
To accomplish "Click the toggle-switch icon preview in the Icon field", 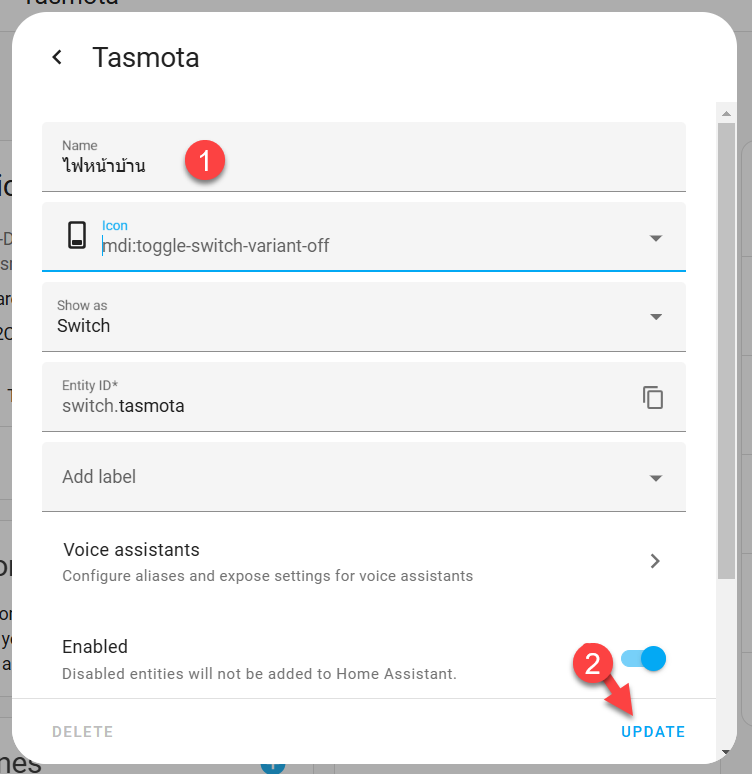I will coord(77,235).
